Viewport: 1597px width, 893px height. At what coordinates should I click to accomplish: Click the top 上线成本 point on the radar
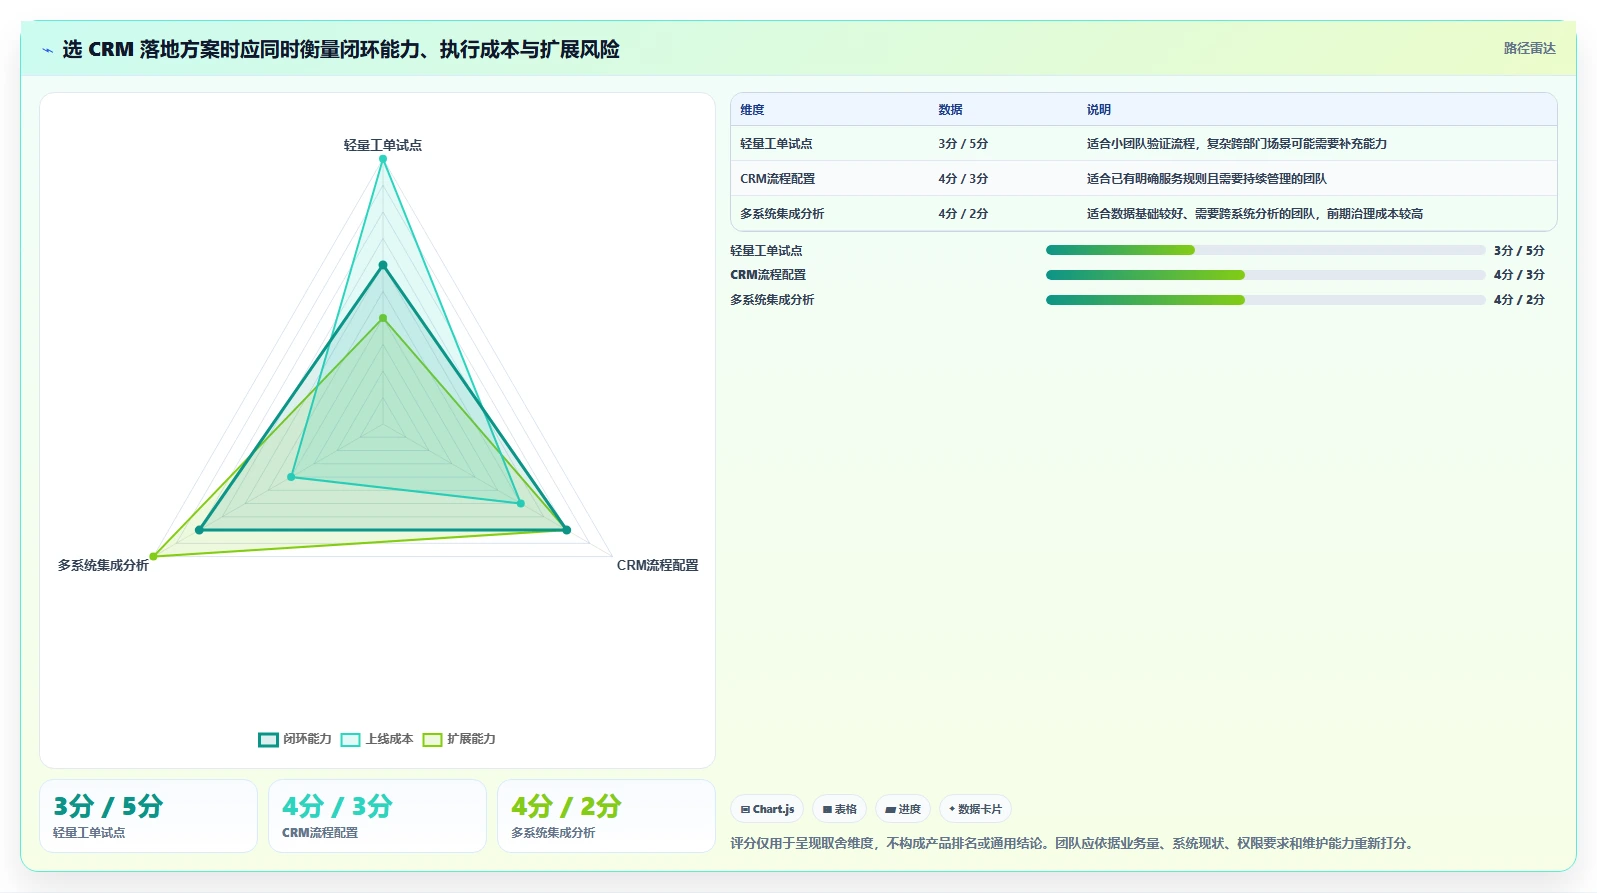tap(383, 159)
